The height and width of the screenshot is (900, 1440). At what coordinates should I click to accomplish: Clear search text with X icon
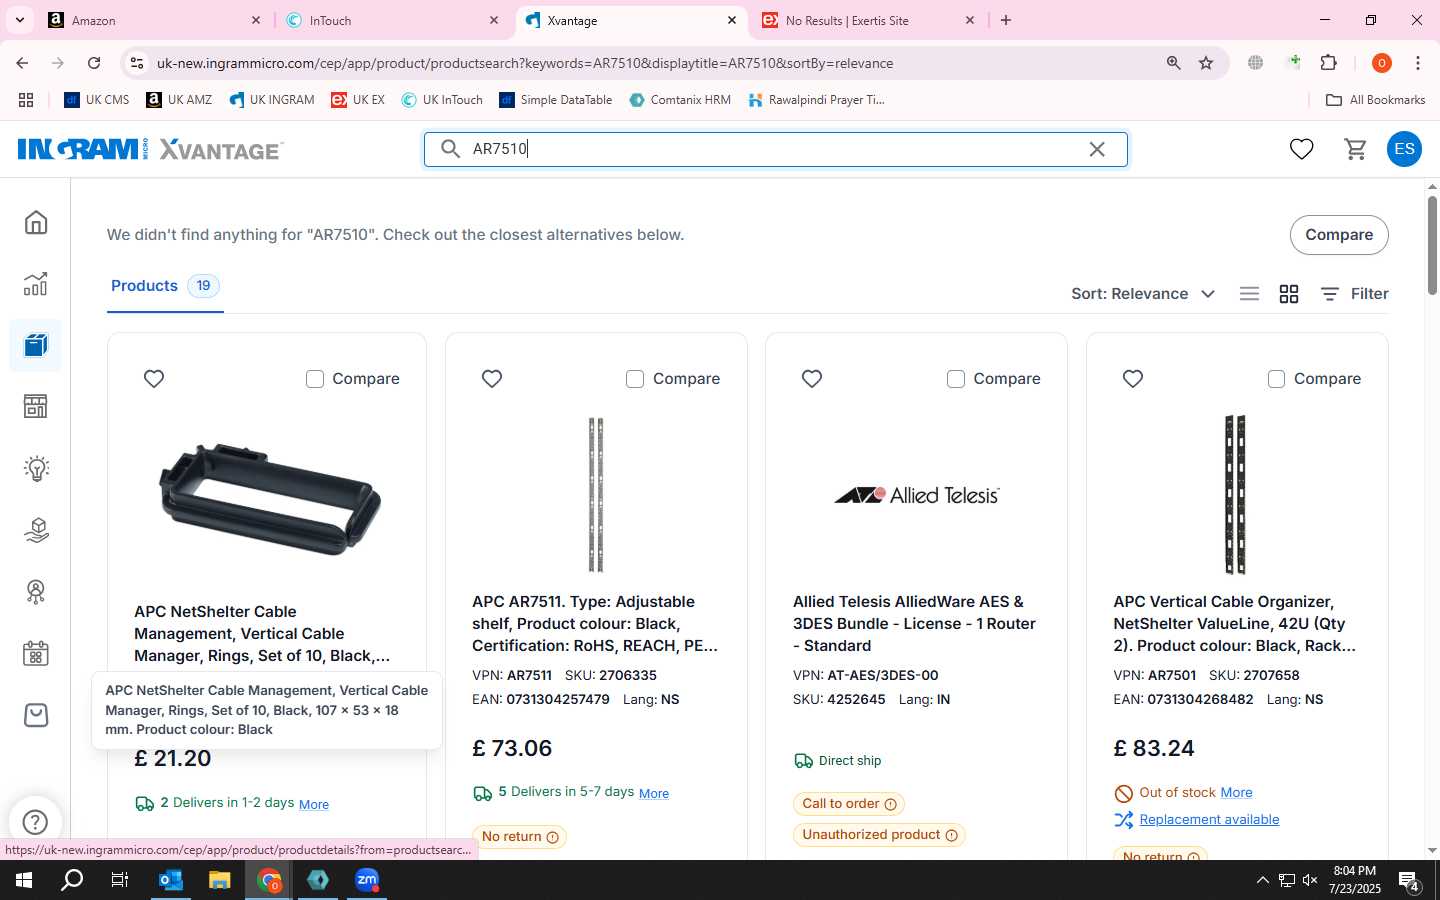pos(1097,149)
